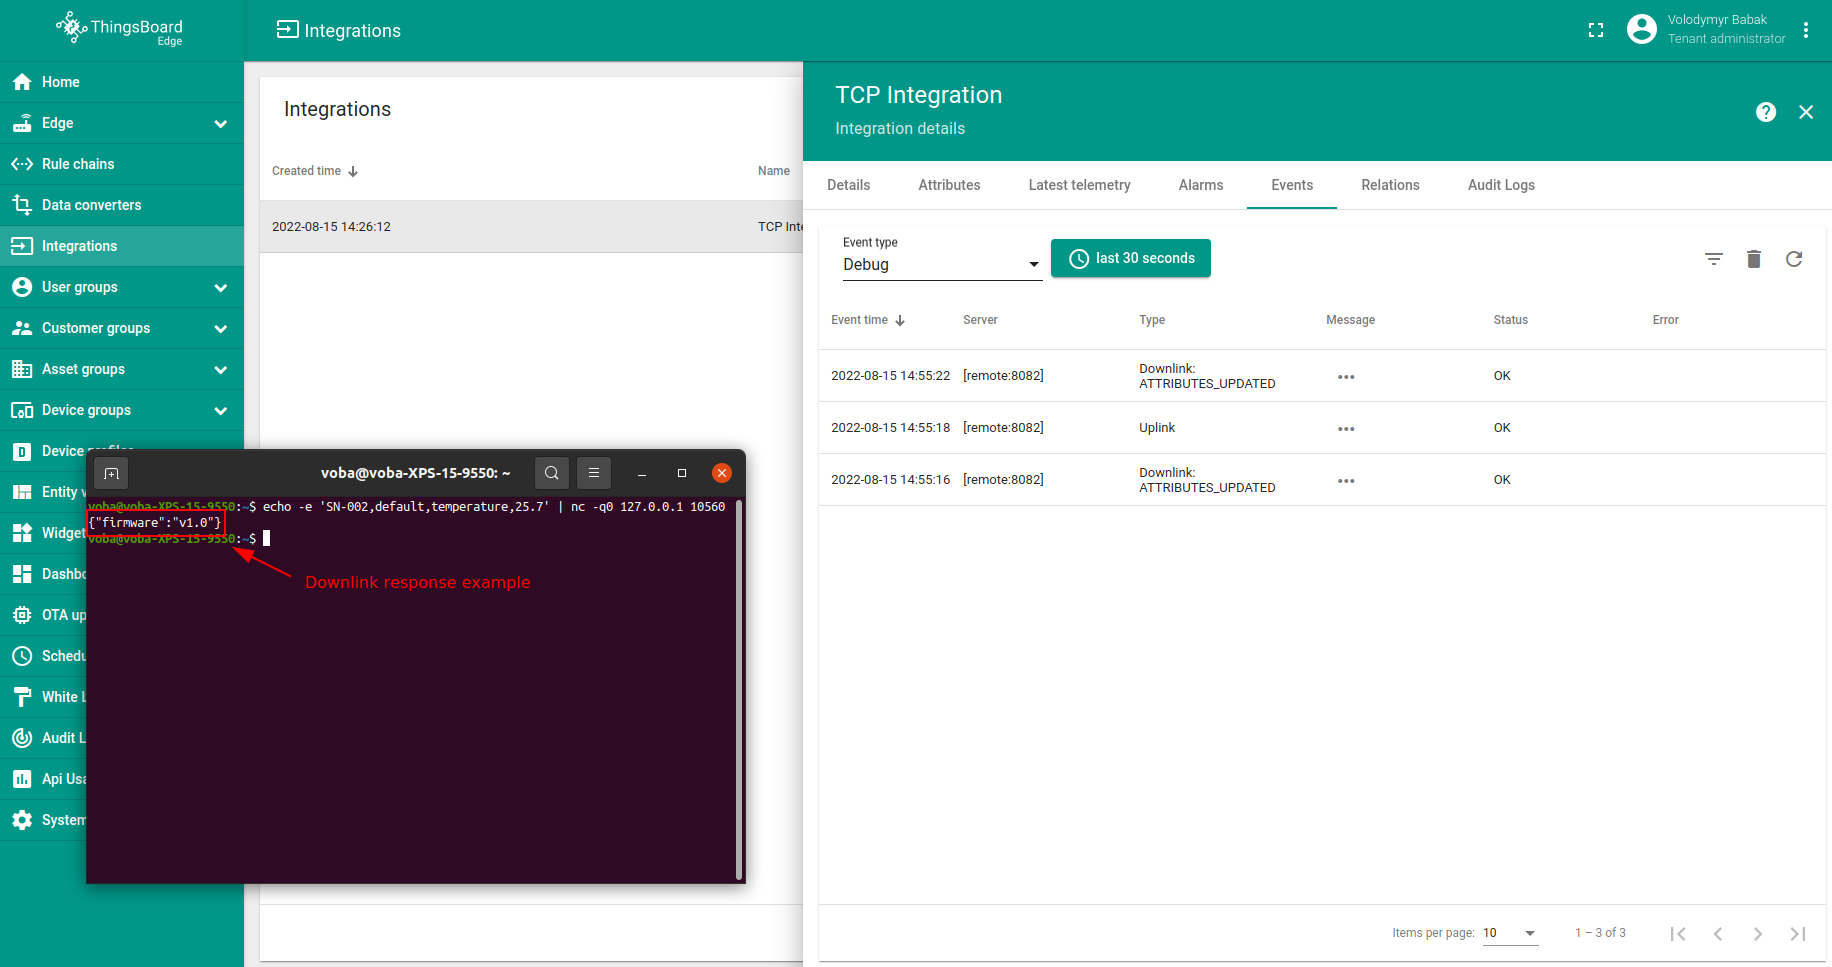Click the Device groups icon

[x=22, y=410]
